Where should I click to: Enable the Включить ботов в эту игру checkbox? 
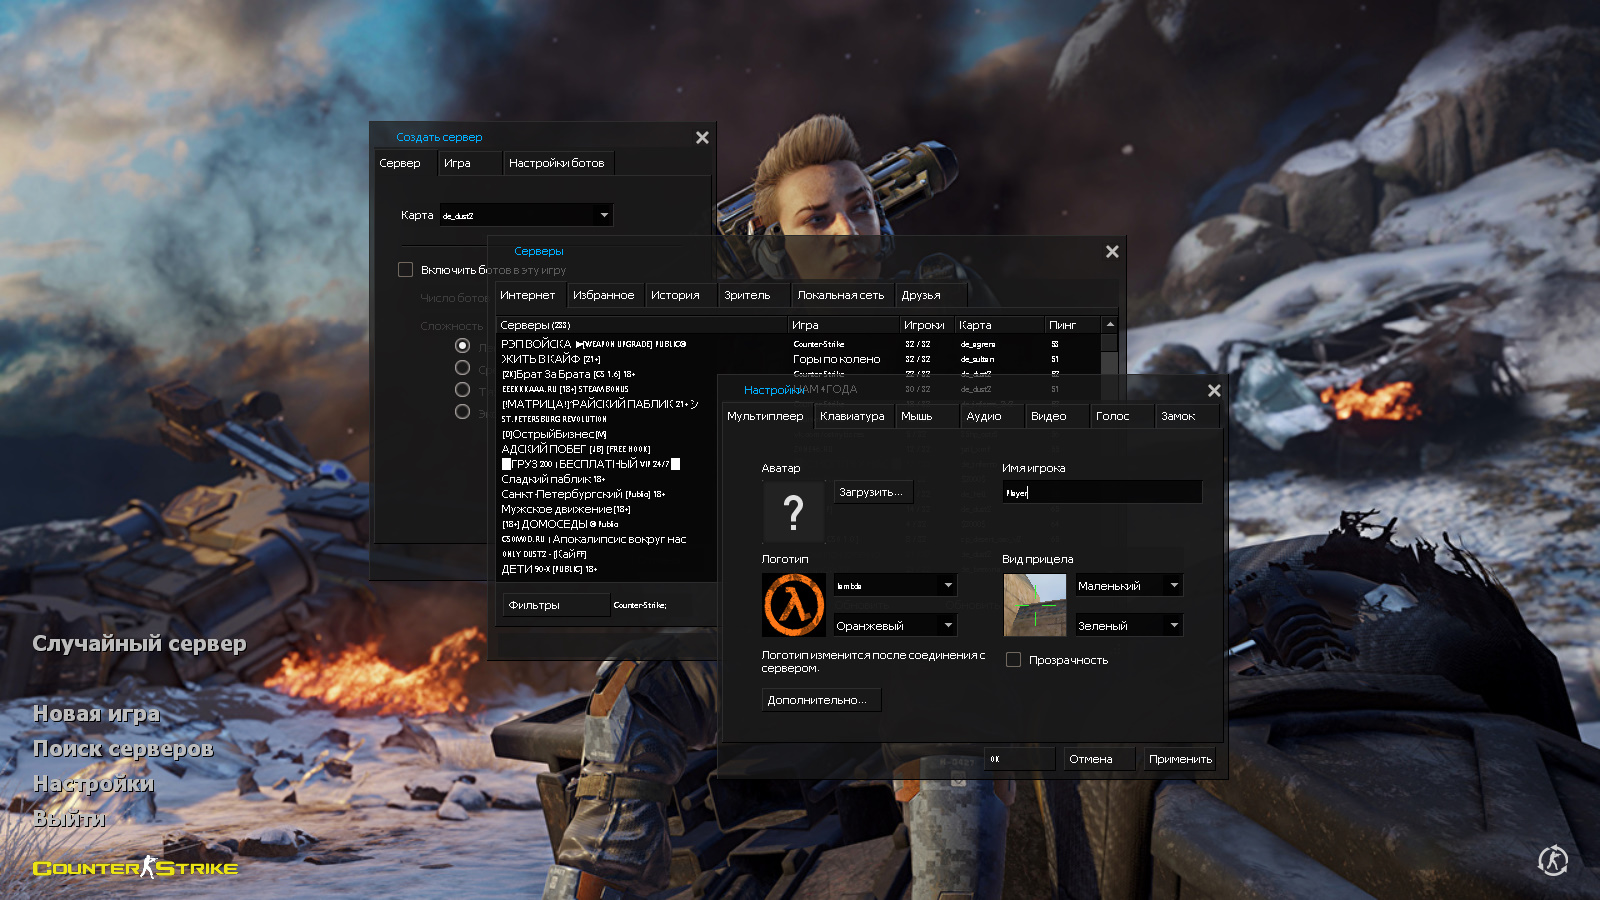pyautogui.click(x=406, y=270)
